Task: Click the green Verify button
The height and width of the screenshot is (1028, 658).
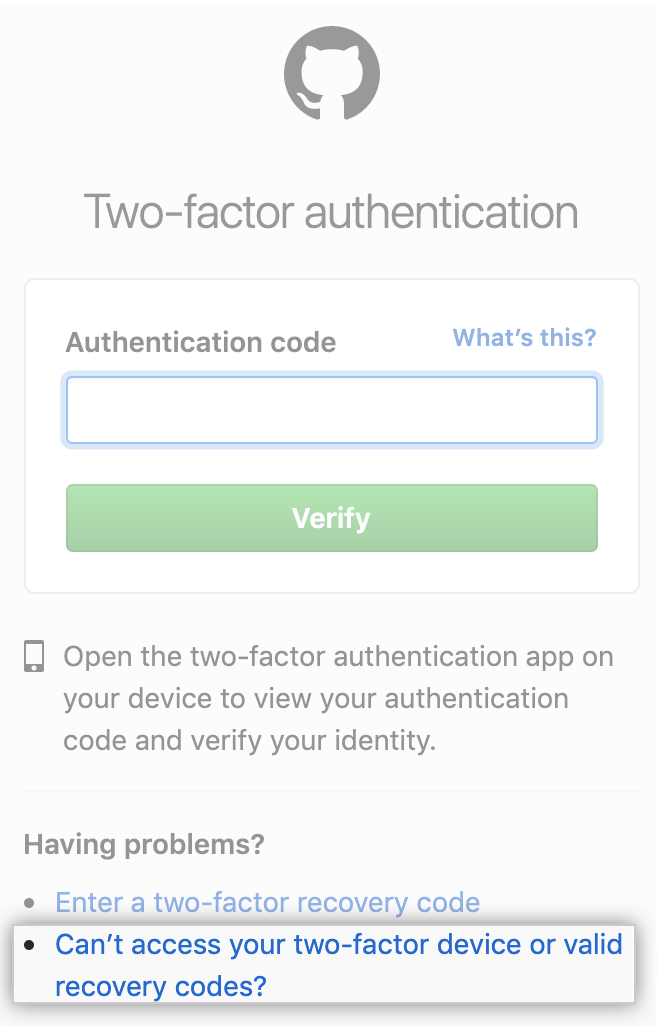Action: [332, 518]
